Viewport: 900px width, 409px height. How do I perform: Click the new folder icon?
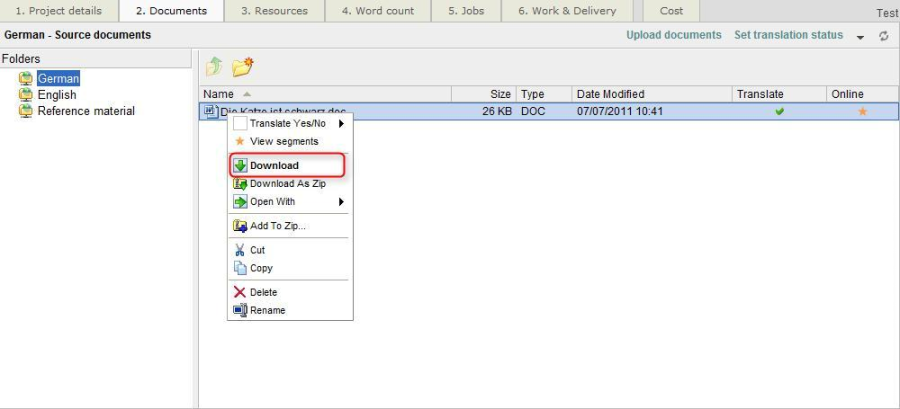click(242, 67)
